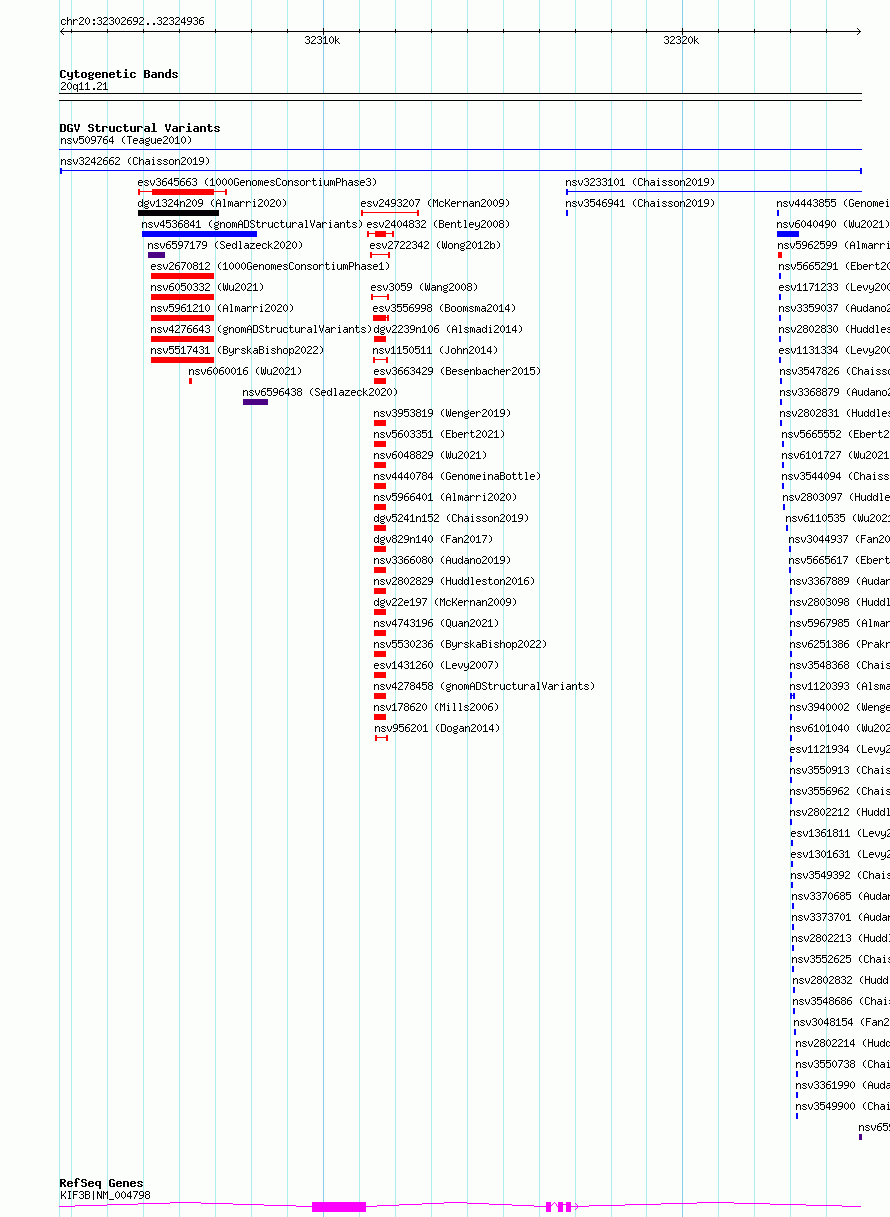Select nsv4743196 (Quan2021) variant
This screenshot has width=890, height=1217.
(436, 624)
